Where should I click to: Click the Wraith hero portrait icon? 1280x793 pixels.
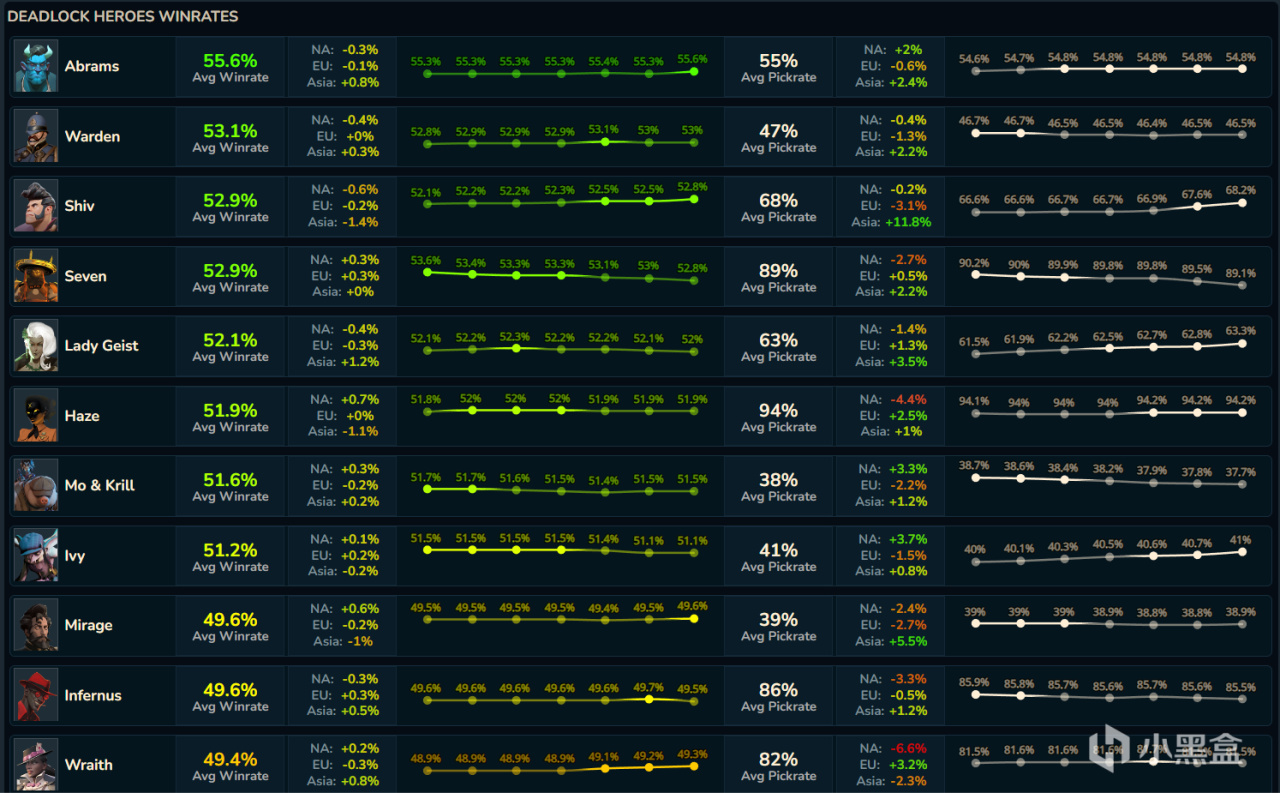click(x=36, y=765)
